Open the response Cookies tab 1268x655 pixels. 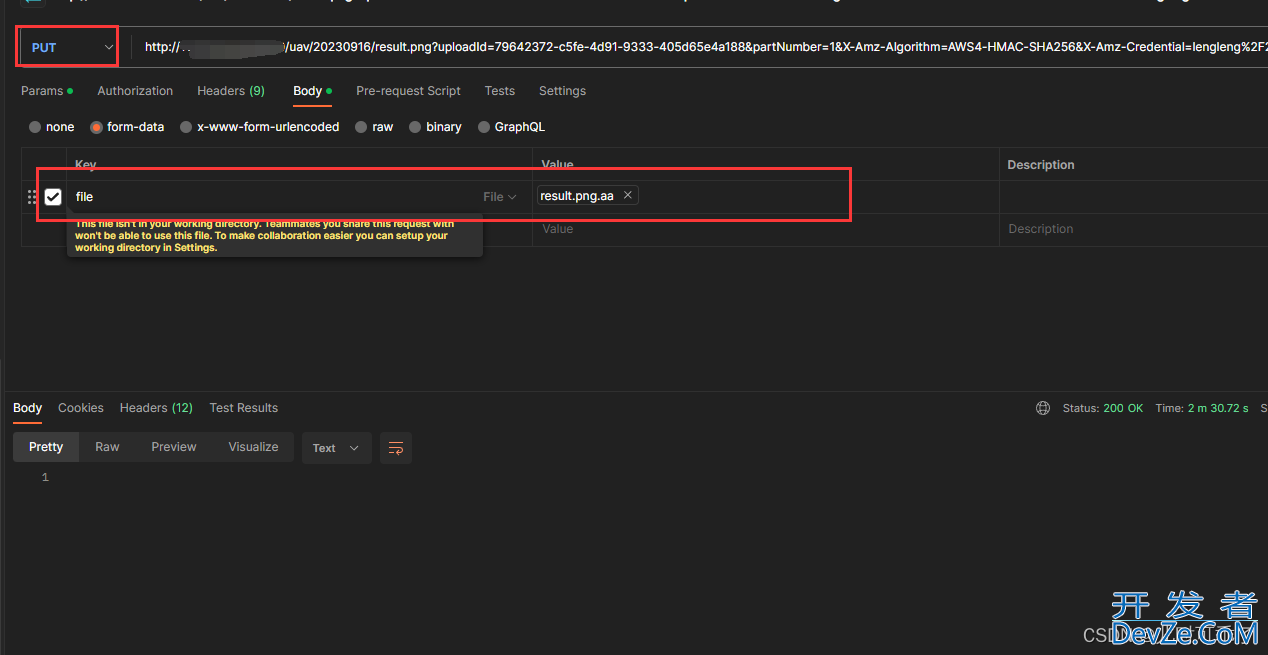pyautogui.click(x=81, y=408)
